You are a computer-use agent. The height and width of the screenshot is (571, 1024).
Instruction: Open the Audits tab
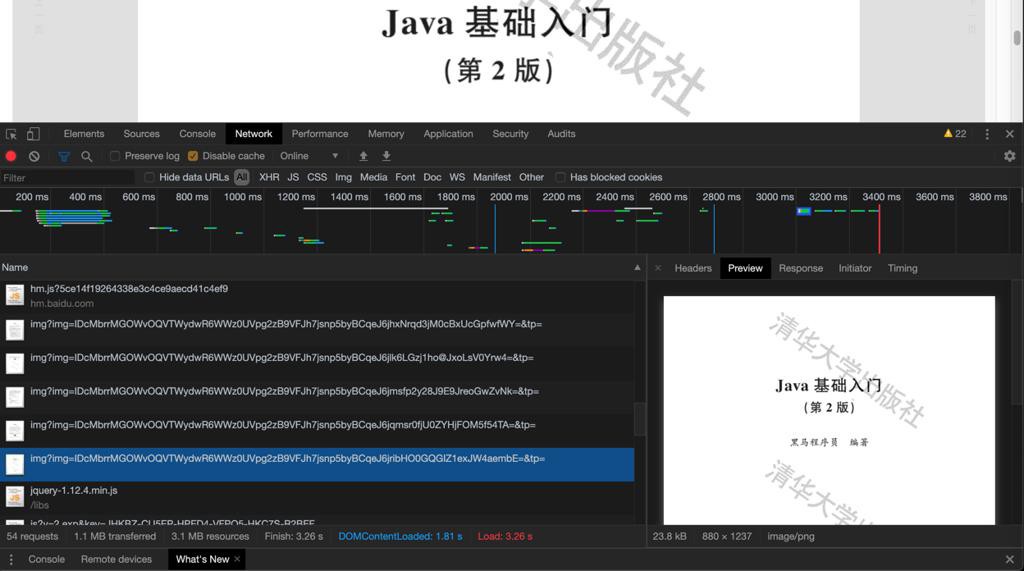[562, 134]
